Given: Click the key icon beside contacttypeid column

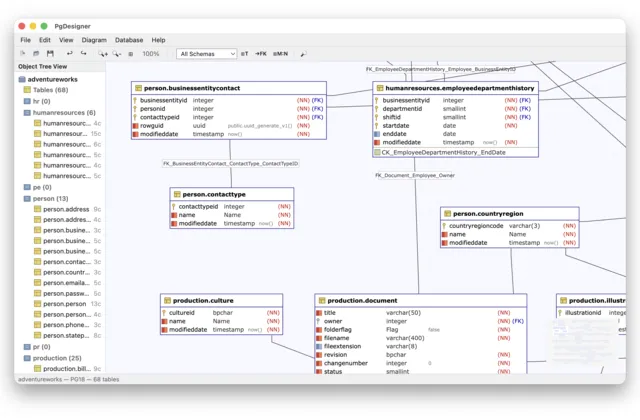Looking at the screenshot, I should pos(173,207).
